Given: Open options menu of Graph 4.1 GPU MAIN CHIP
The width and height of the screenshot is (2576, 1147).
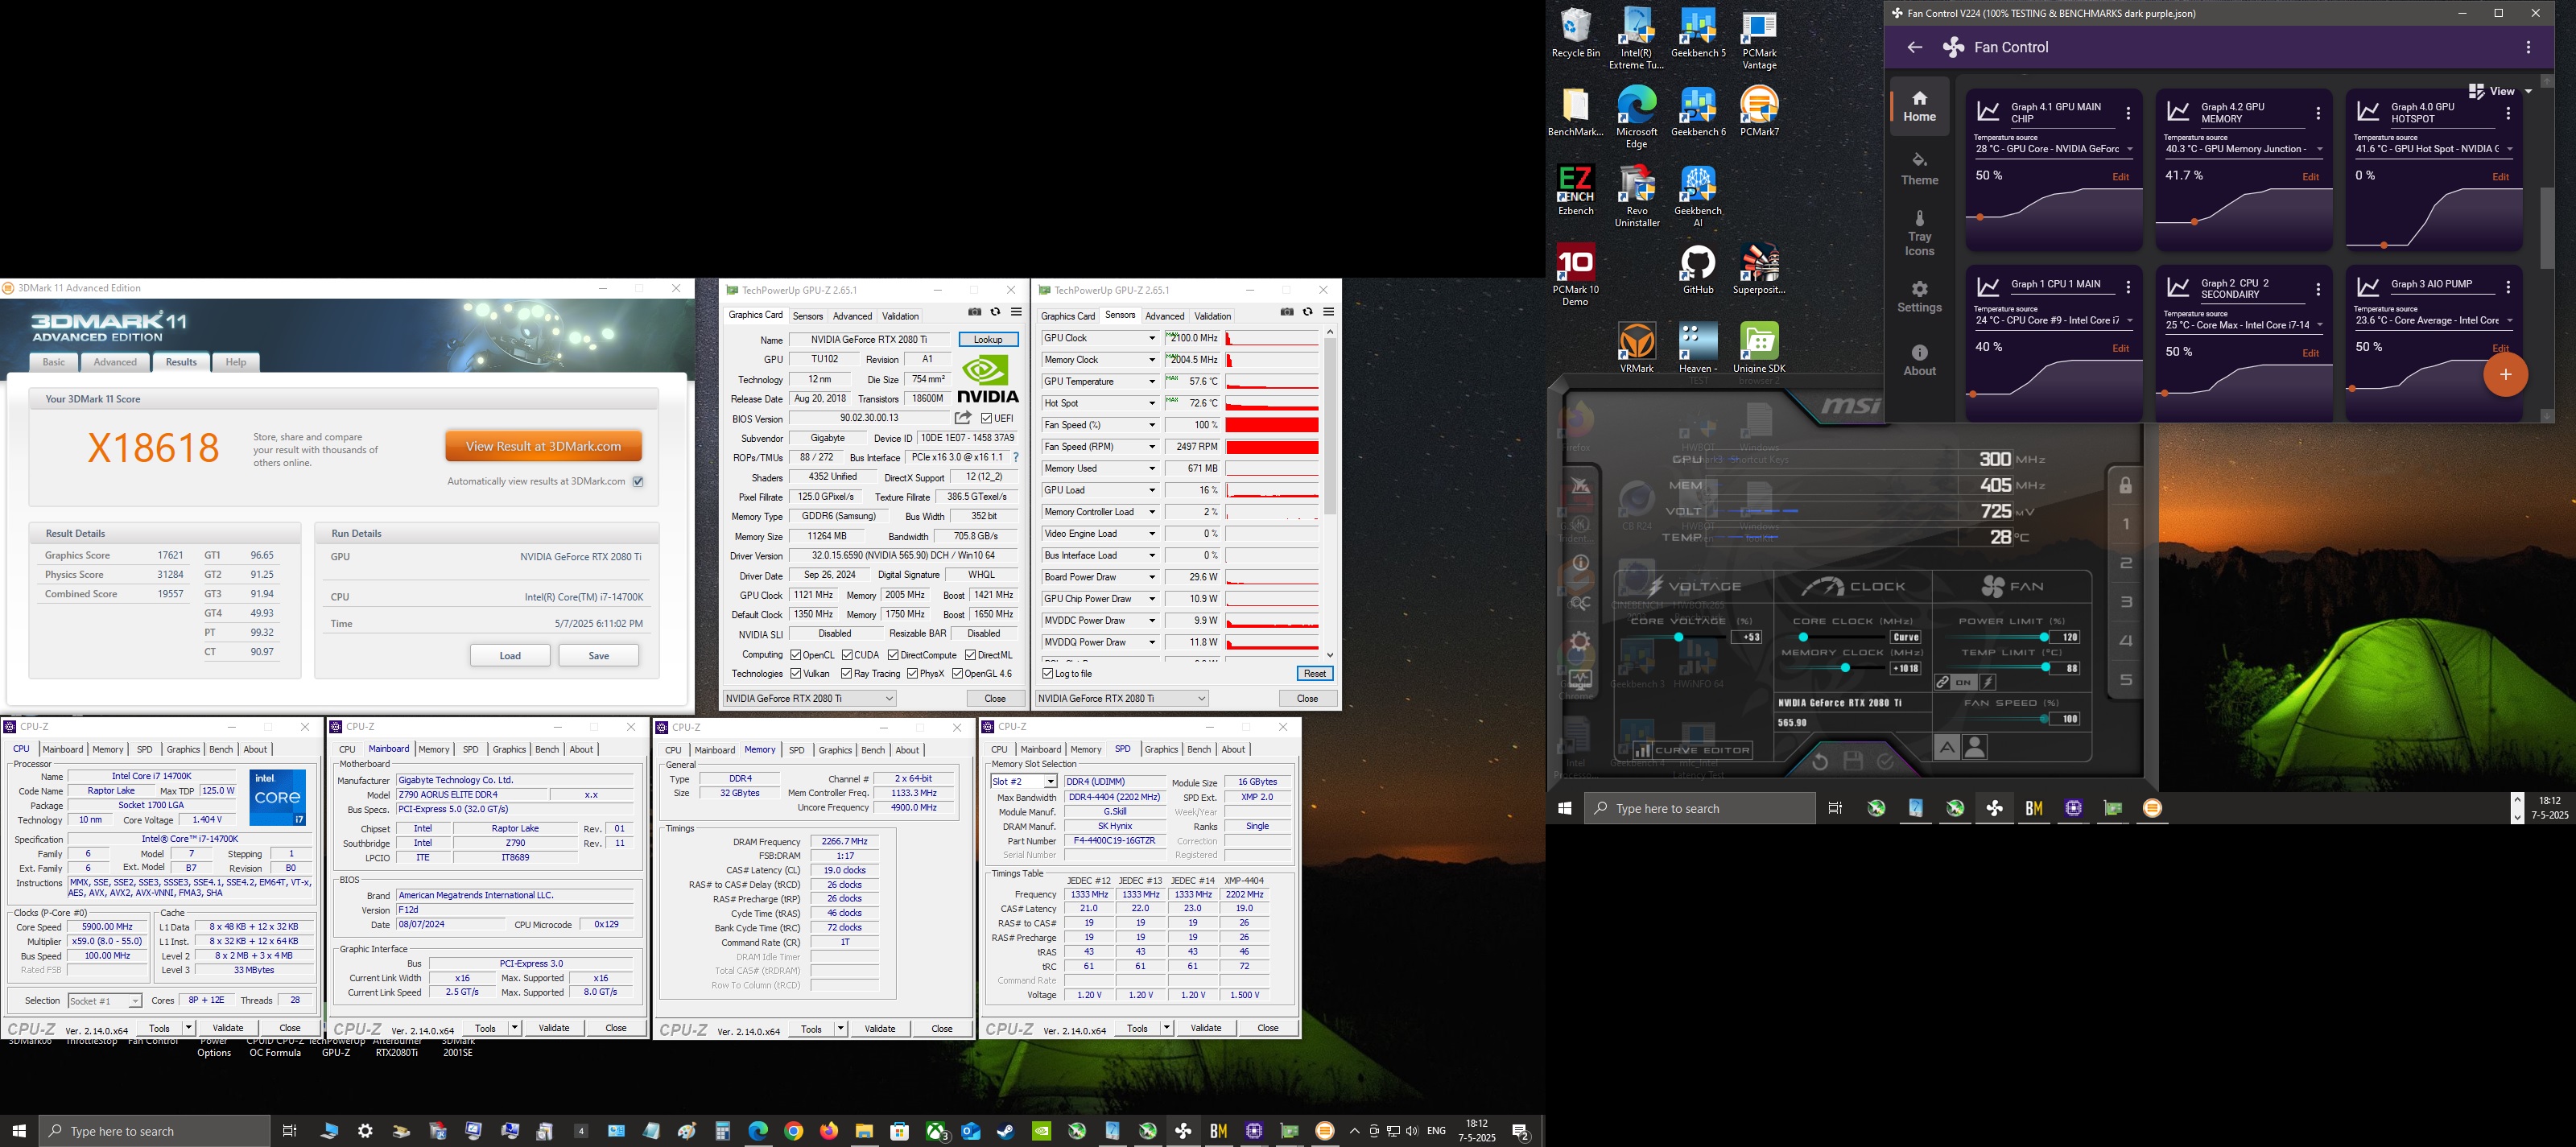Looking at the screenshot, I should 2128,113.
